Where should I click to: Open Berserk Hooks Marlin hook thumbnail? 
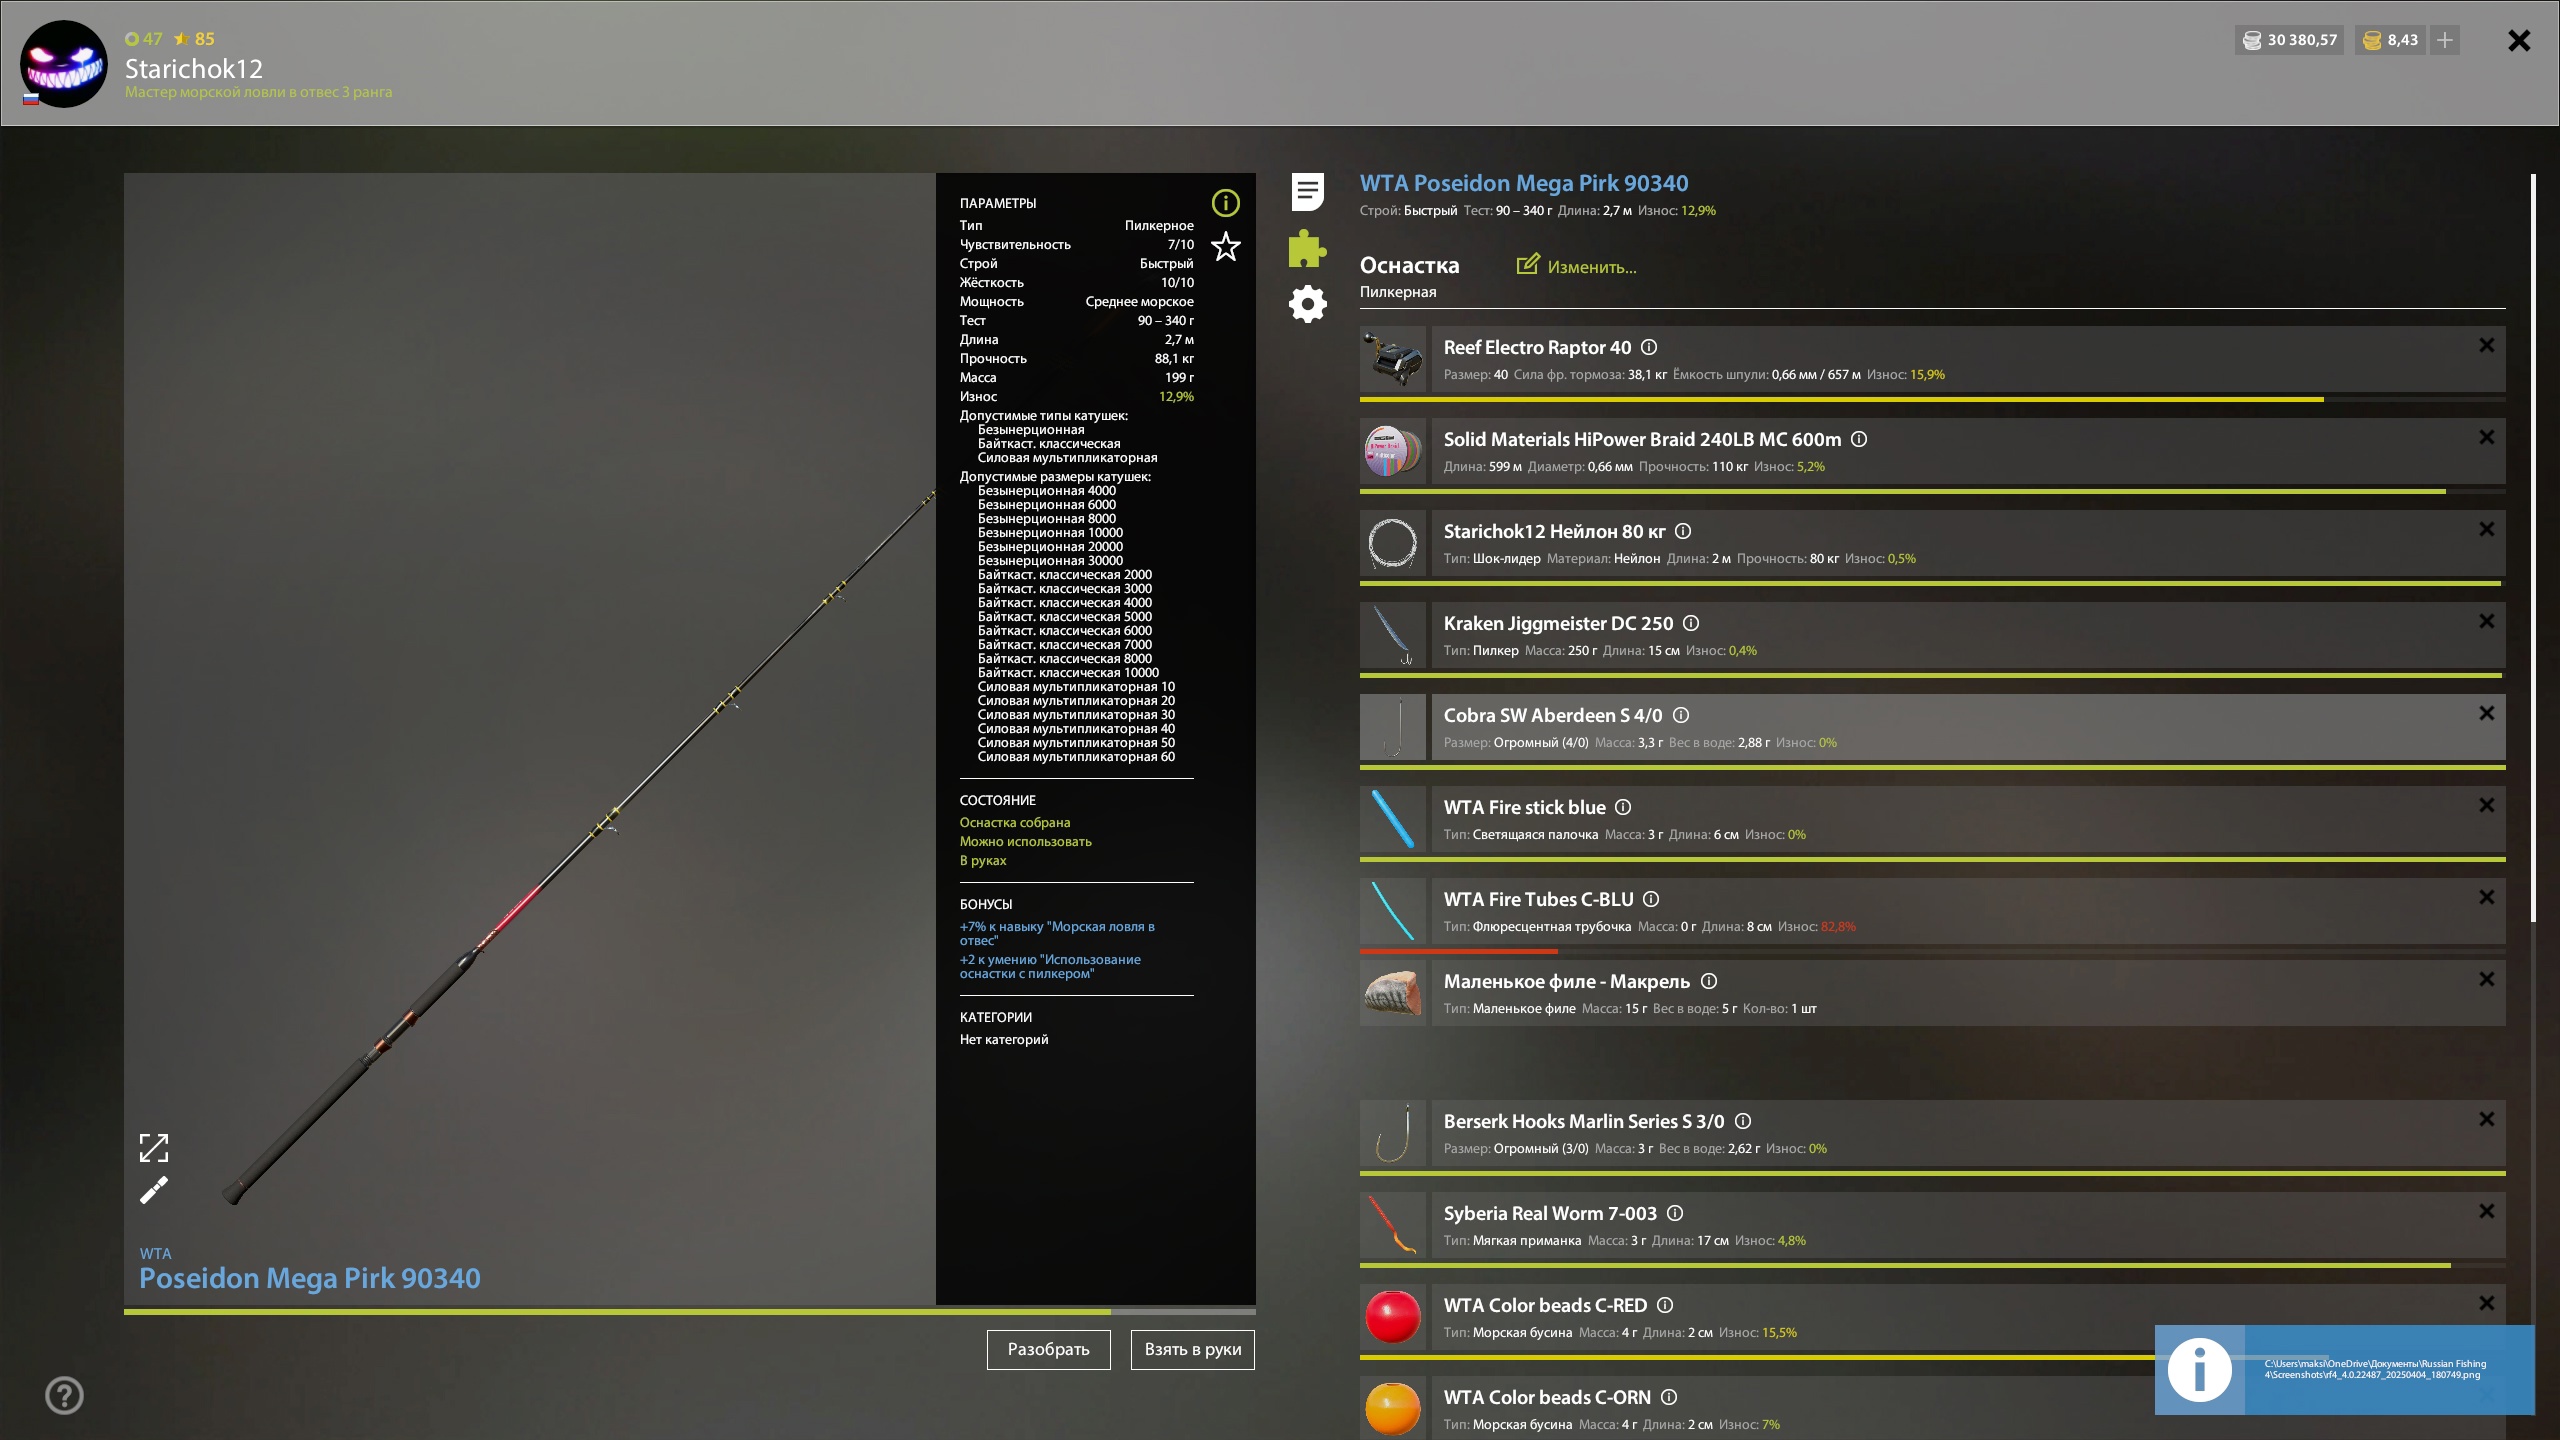point(1392,1133)
